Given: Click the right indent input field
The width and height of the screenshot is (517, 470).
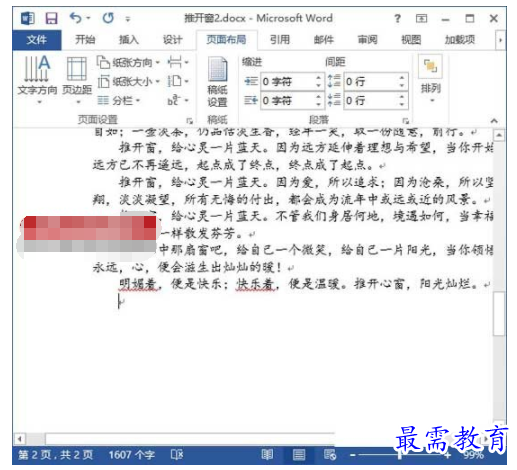Looking at the screenshot, I should 287,100.
